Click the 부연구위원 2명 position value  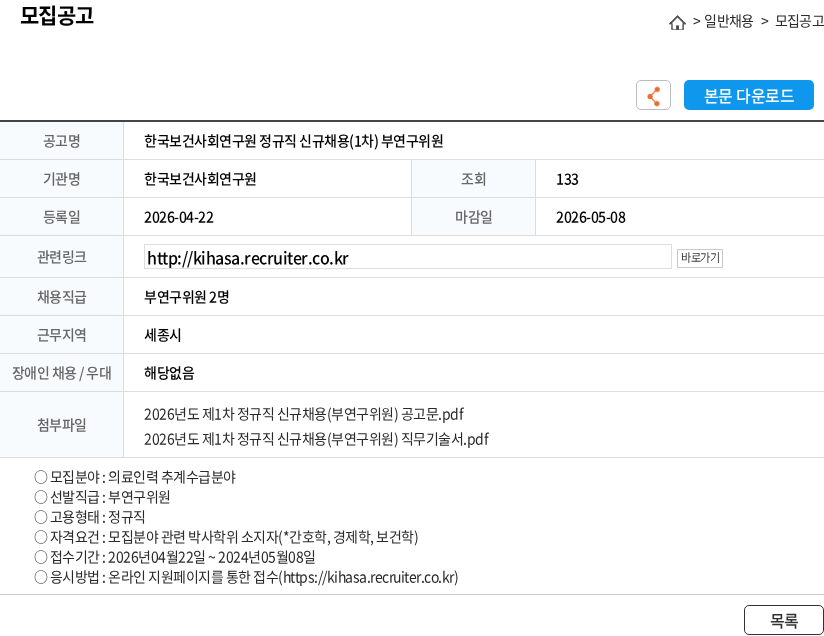[187, 298]
